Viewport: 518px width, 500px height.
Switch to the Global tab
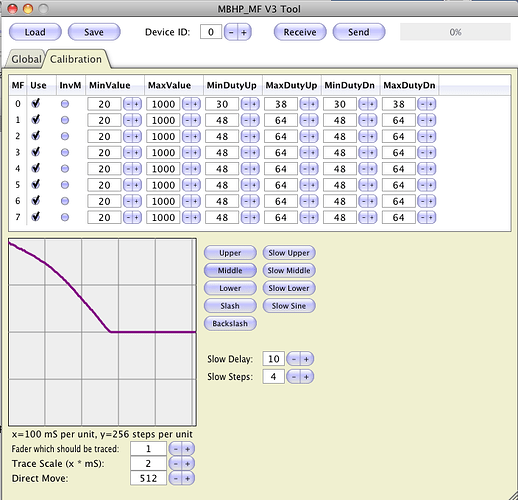[26, 59]
